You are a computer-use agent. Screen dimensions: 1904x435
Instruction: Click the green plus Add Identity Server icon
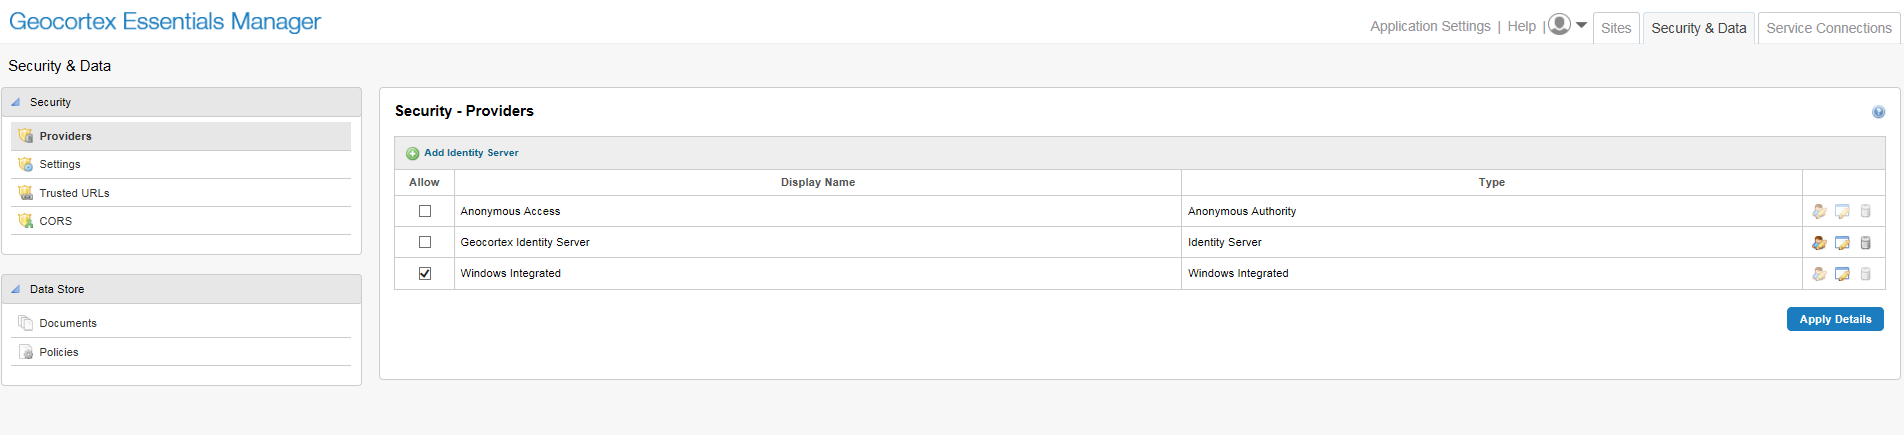point(412,154)
